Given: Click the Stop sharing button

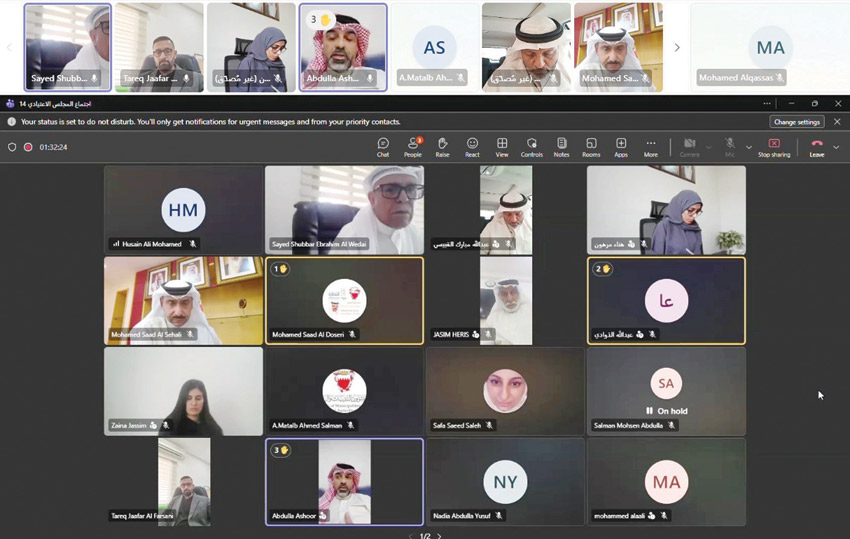Looking at the screenshot, I should click(x=774, y=147).
